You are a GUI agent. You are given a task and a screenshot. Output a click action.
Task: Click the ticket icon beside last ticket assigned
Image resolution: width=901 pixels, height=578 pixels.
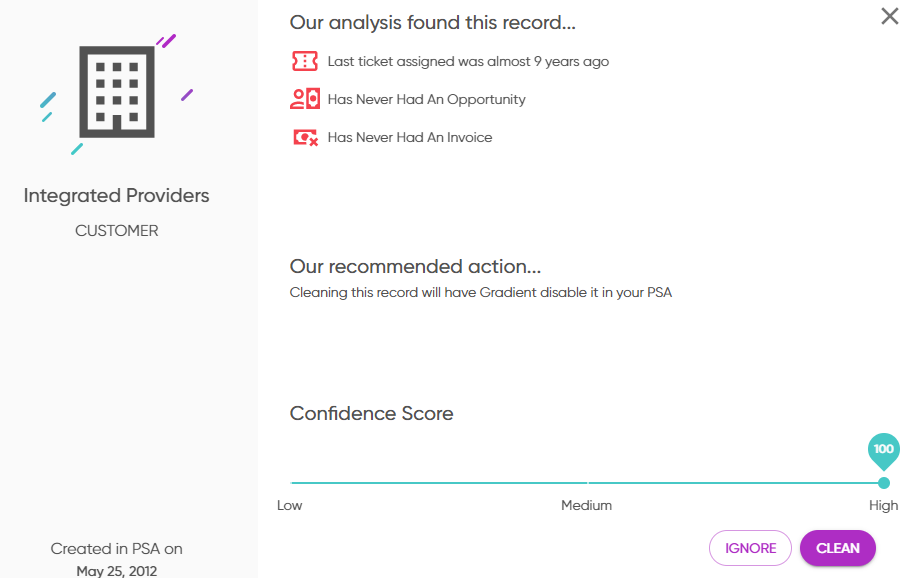point(305,61)
